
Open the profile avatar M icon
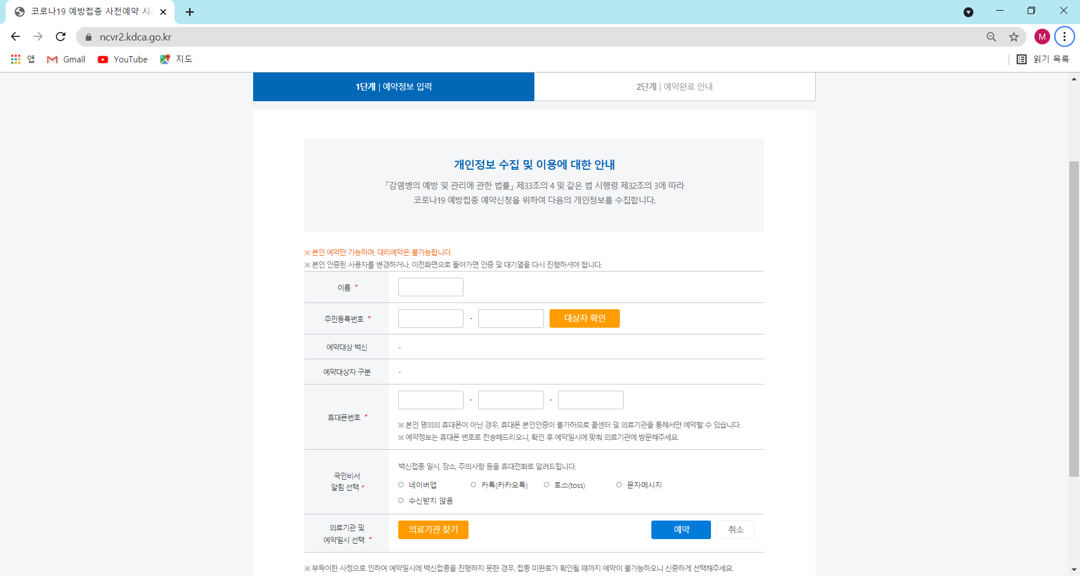(1042, 36)
